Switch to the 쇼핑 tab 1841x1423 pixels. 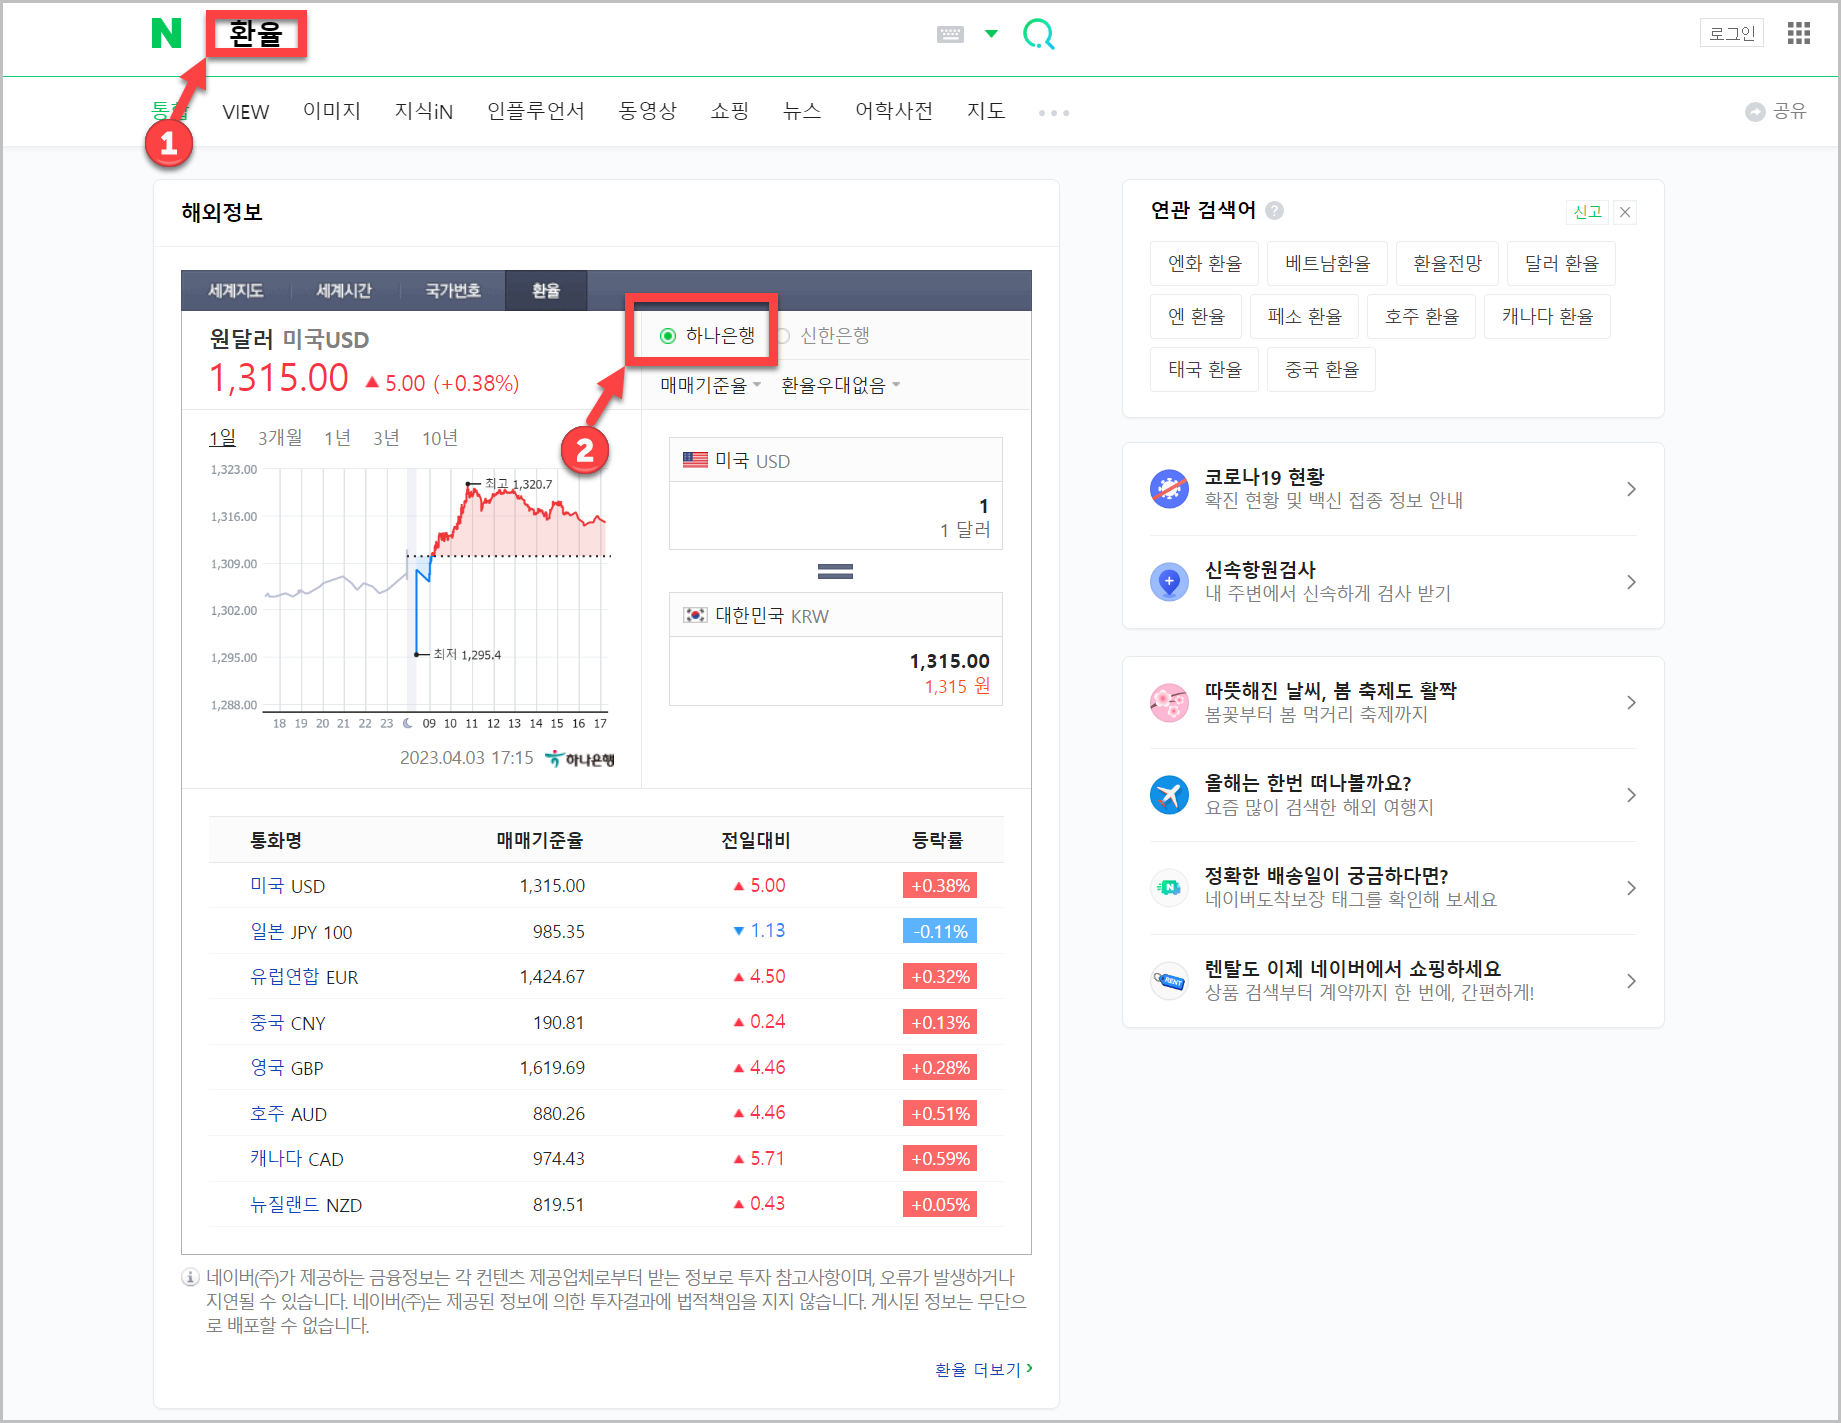[730, 111]
